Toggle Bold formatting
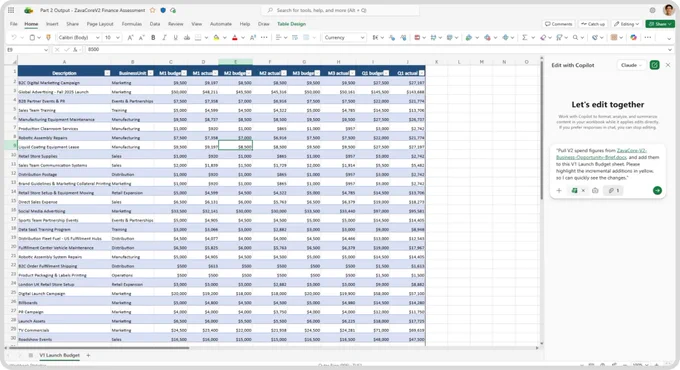 pos(153,38)
